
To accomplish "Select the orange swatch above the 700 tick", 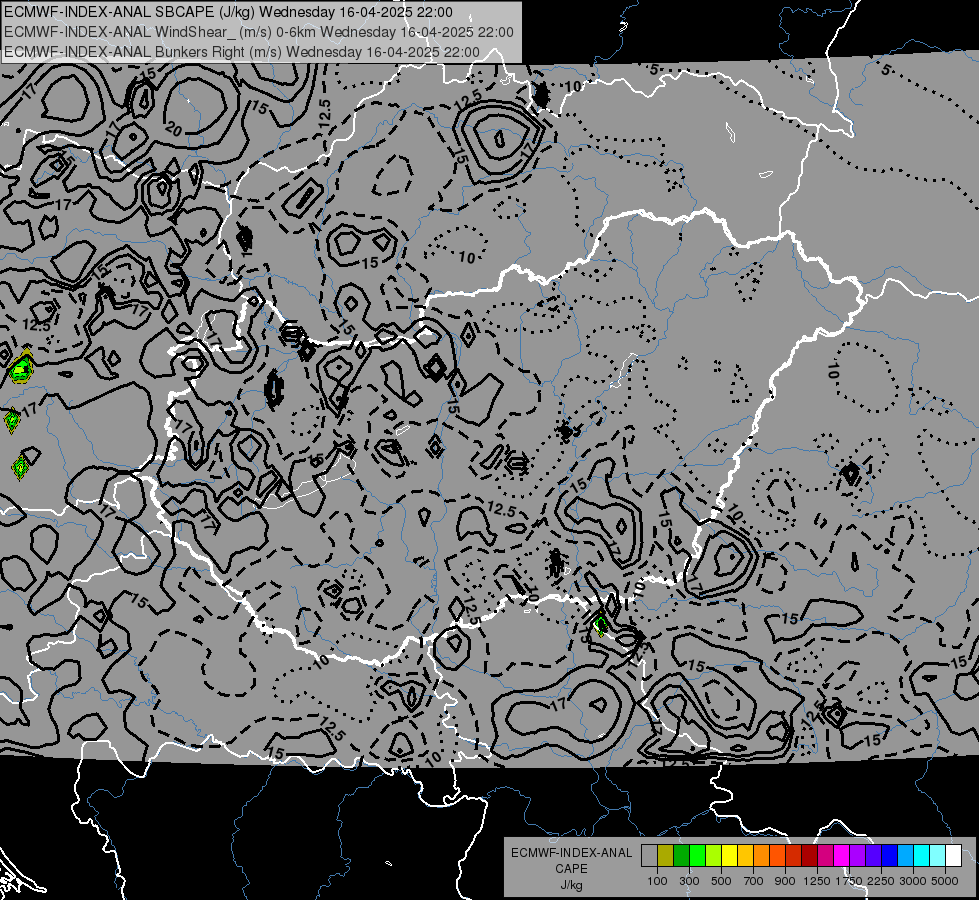I will coord(762,856).
